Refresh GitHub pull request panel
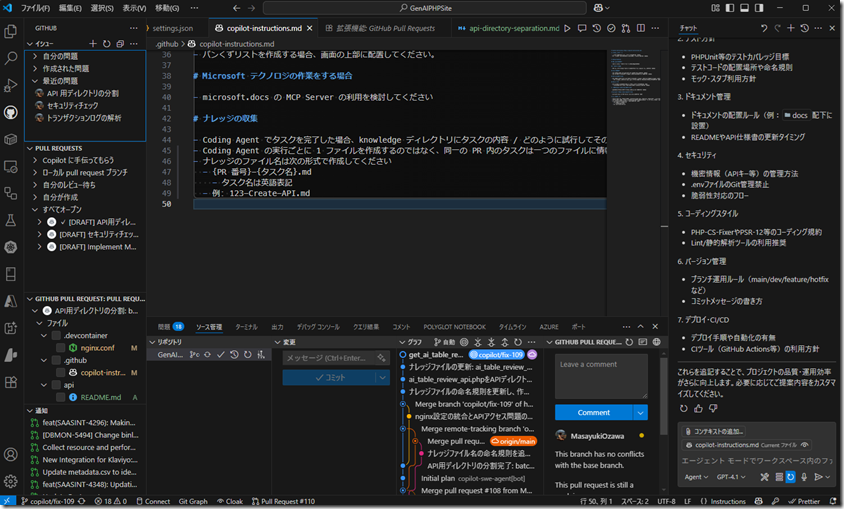844x509 pixels. click(x=629, y=342)
